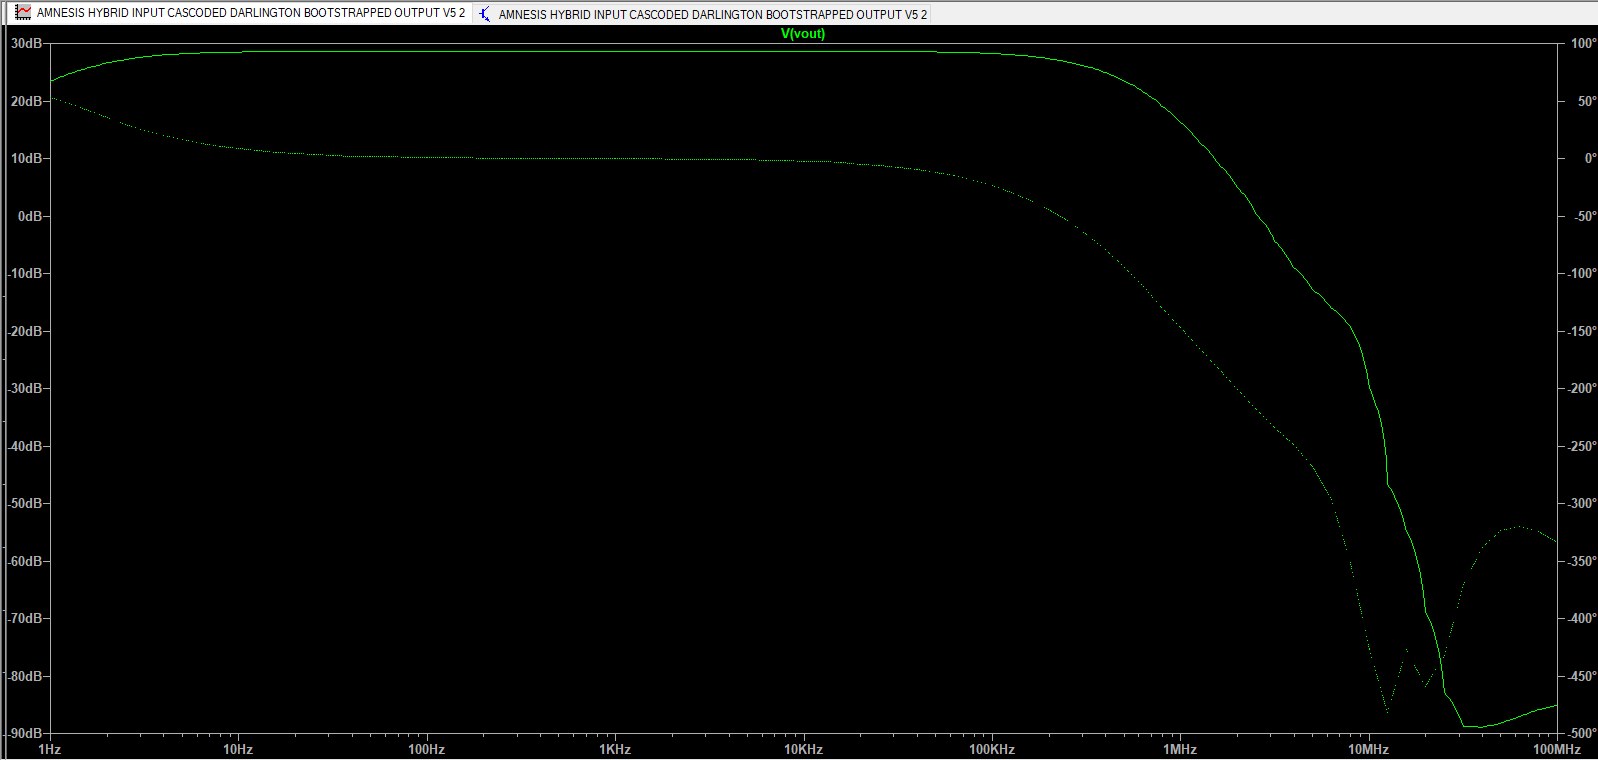Click the 10dB magnitude axis label
Image resolution: width=1598 pixels, height=760 pixels.
(x=26, y=159)
